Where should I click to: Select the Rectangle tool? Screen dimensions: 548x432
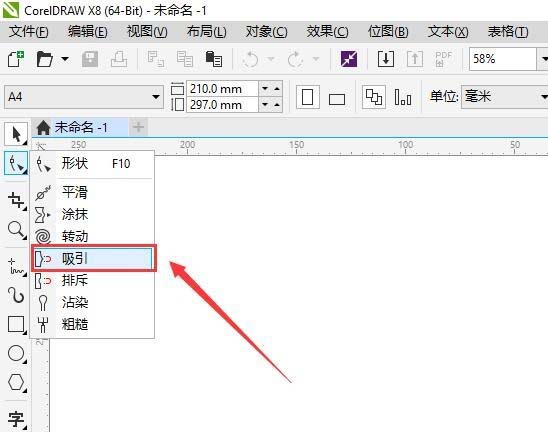16,324
